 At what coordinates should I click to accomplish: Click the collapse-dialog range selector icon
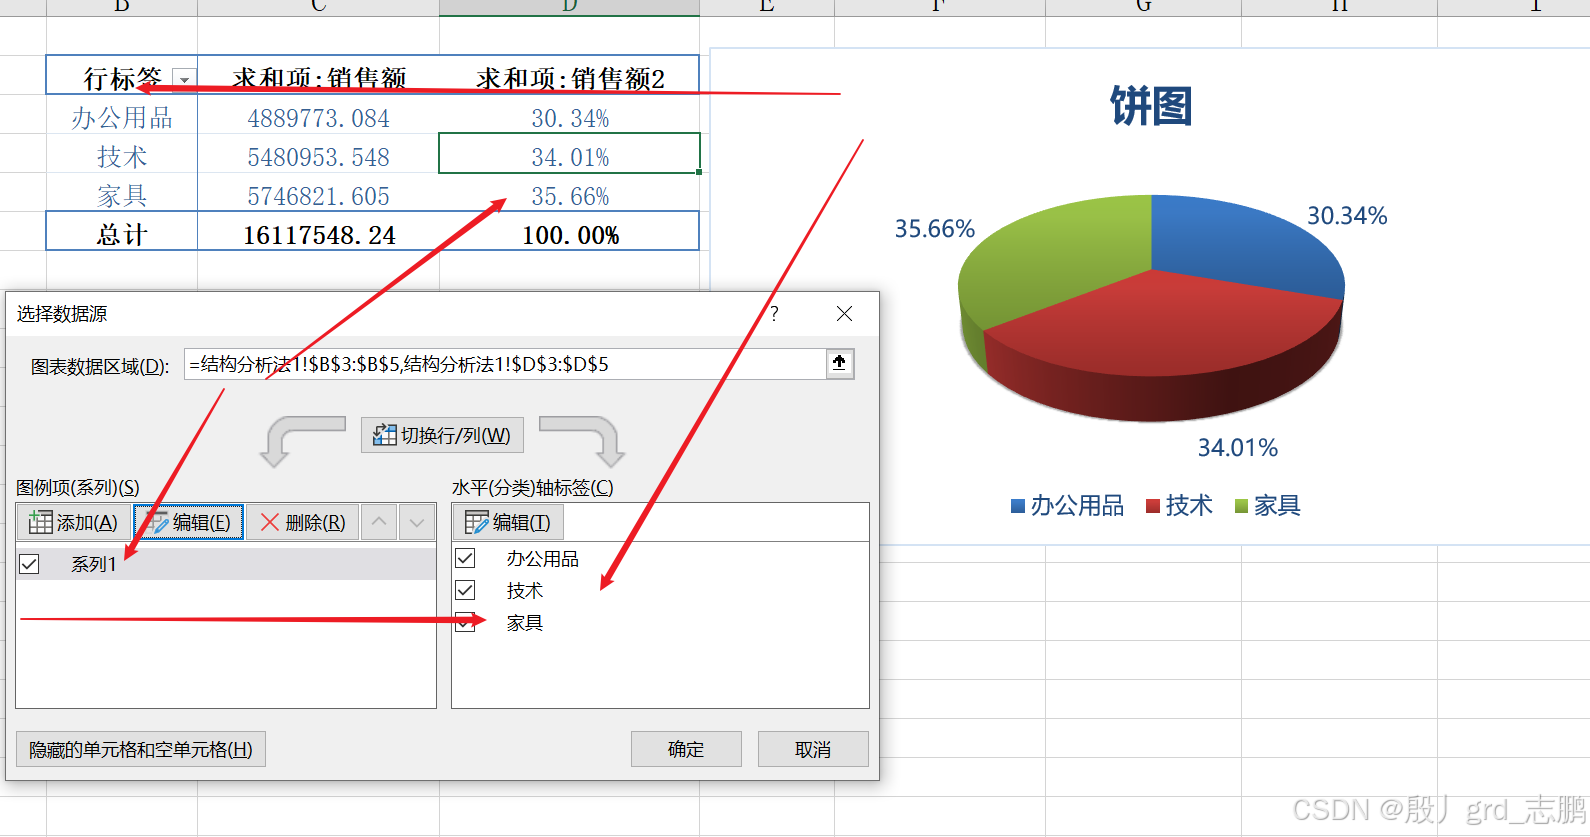click(839, 363)
